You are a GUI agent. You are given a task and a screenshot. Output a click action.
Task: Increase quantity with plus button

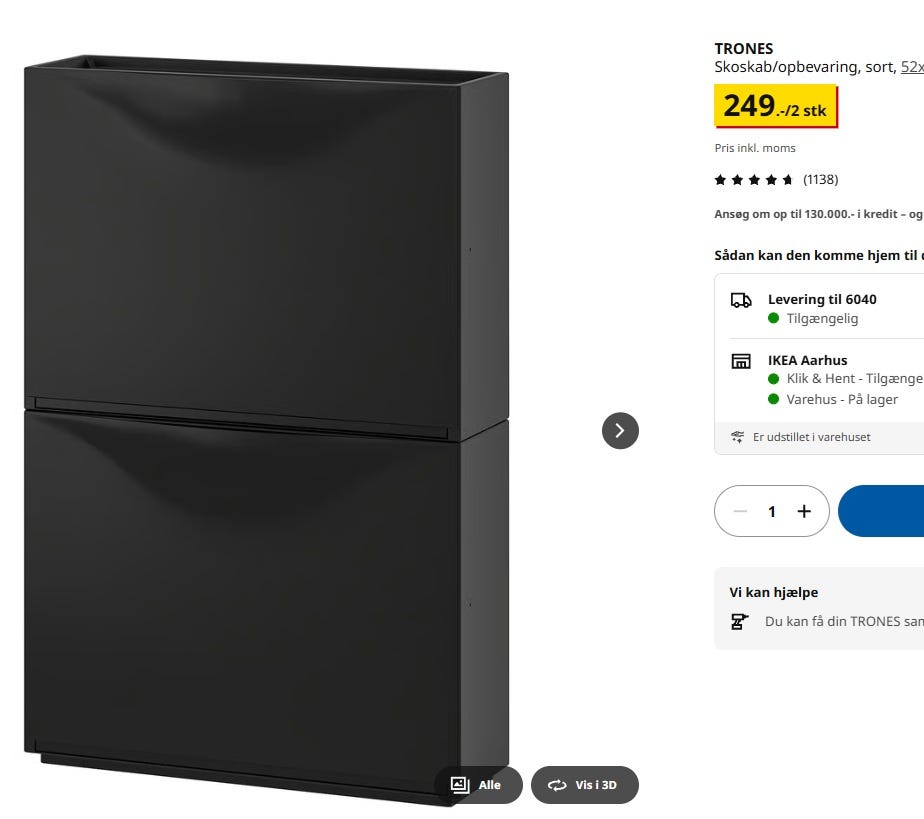point(804,511)
